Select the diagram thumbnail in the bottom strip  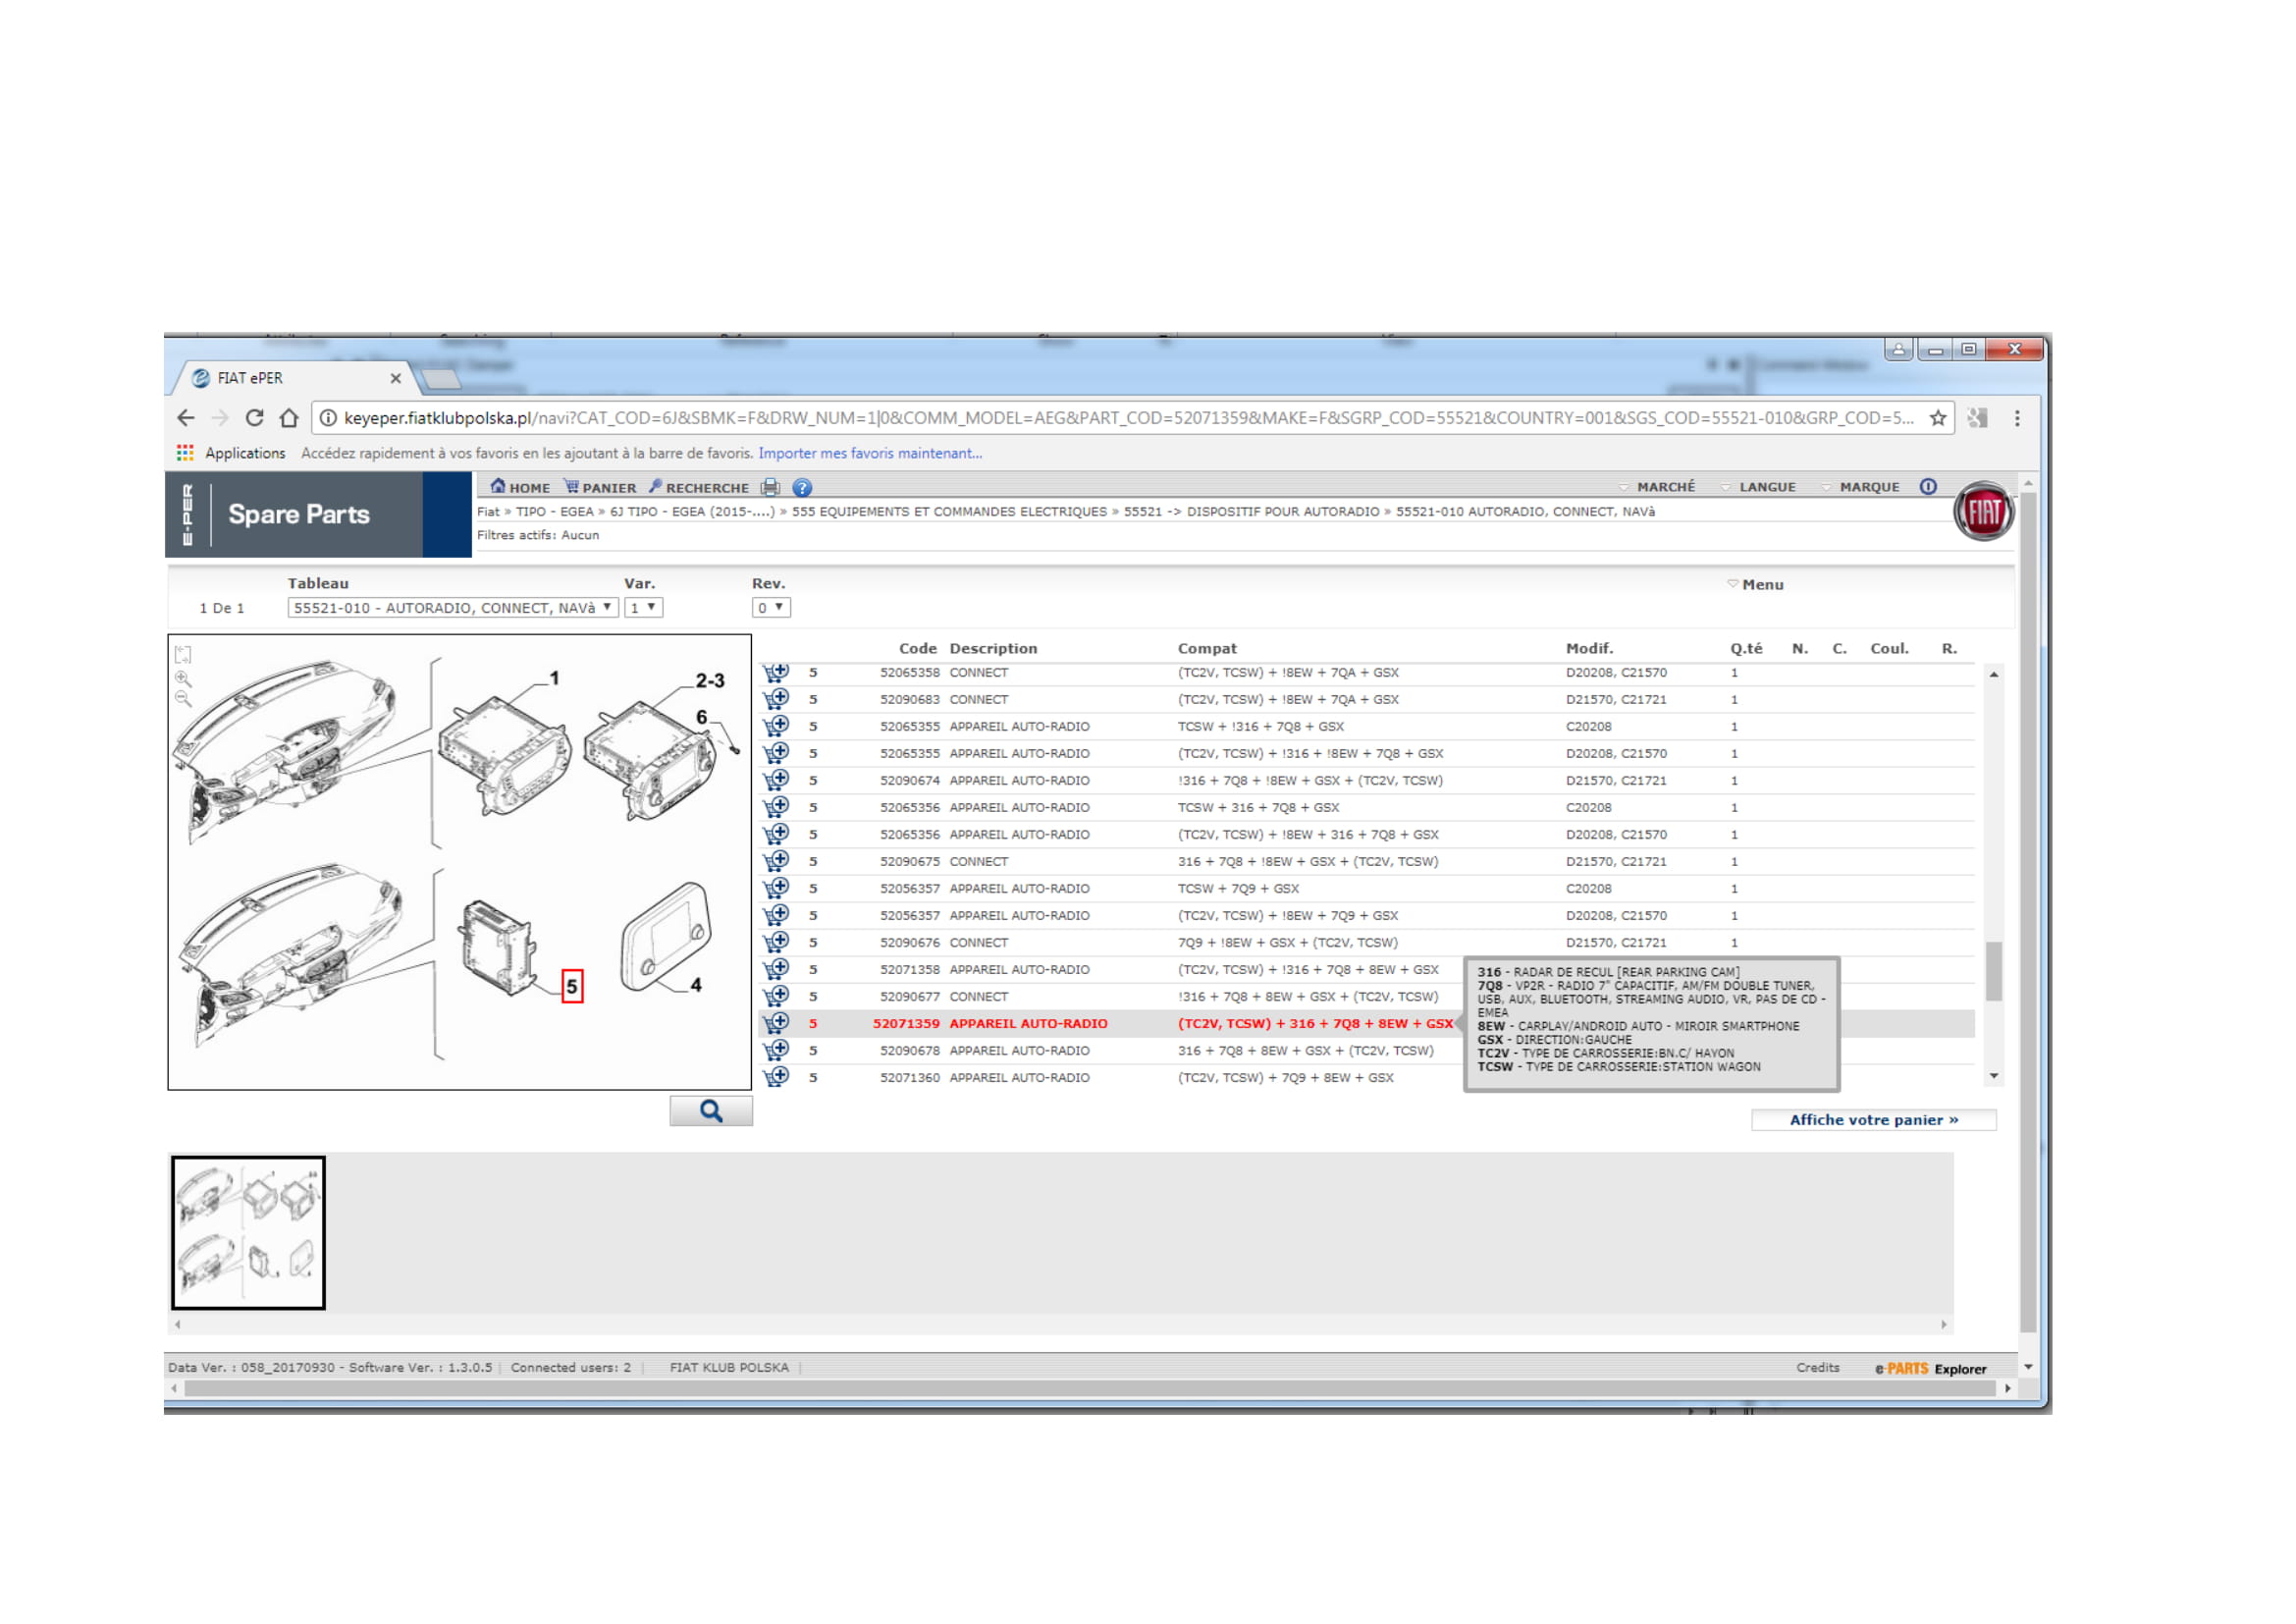point(248,1232)
